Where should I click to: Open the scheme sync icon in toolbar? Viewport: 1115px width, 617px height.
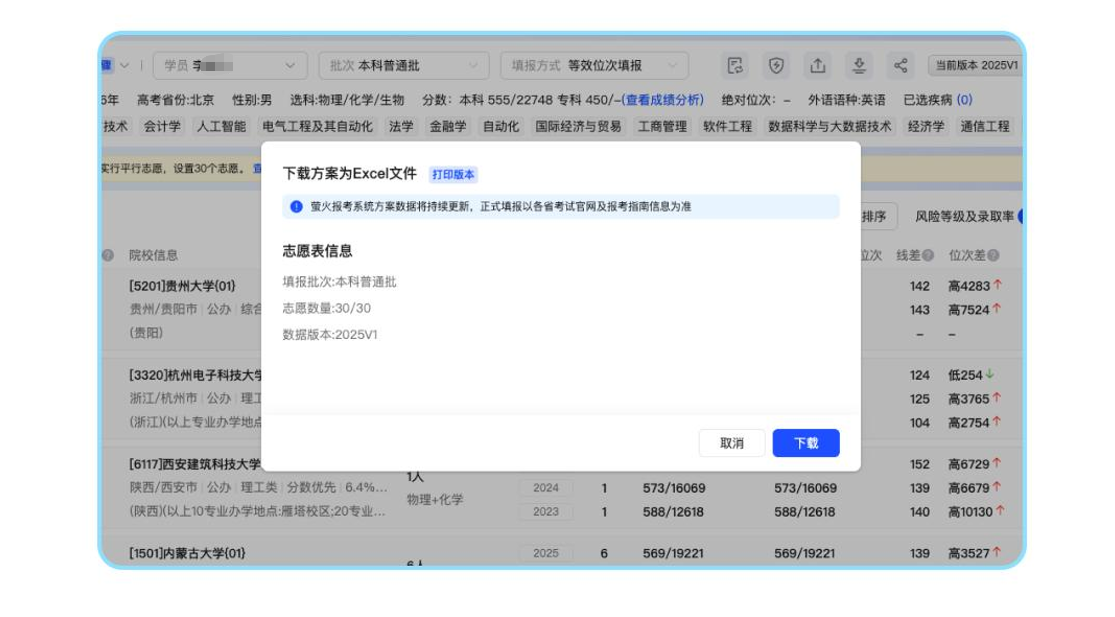pos(735,64)
